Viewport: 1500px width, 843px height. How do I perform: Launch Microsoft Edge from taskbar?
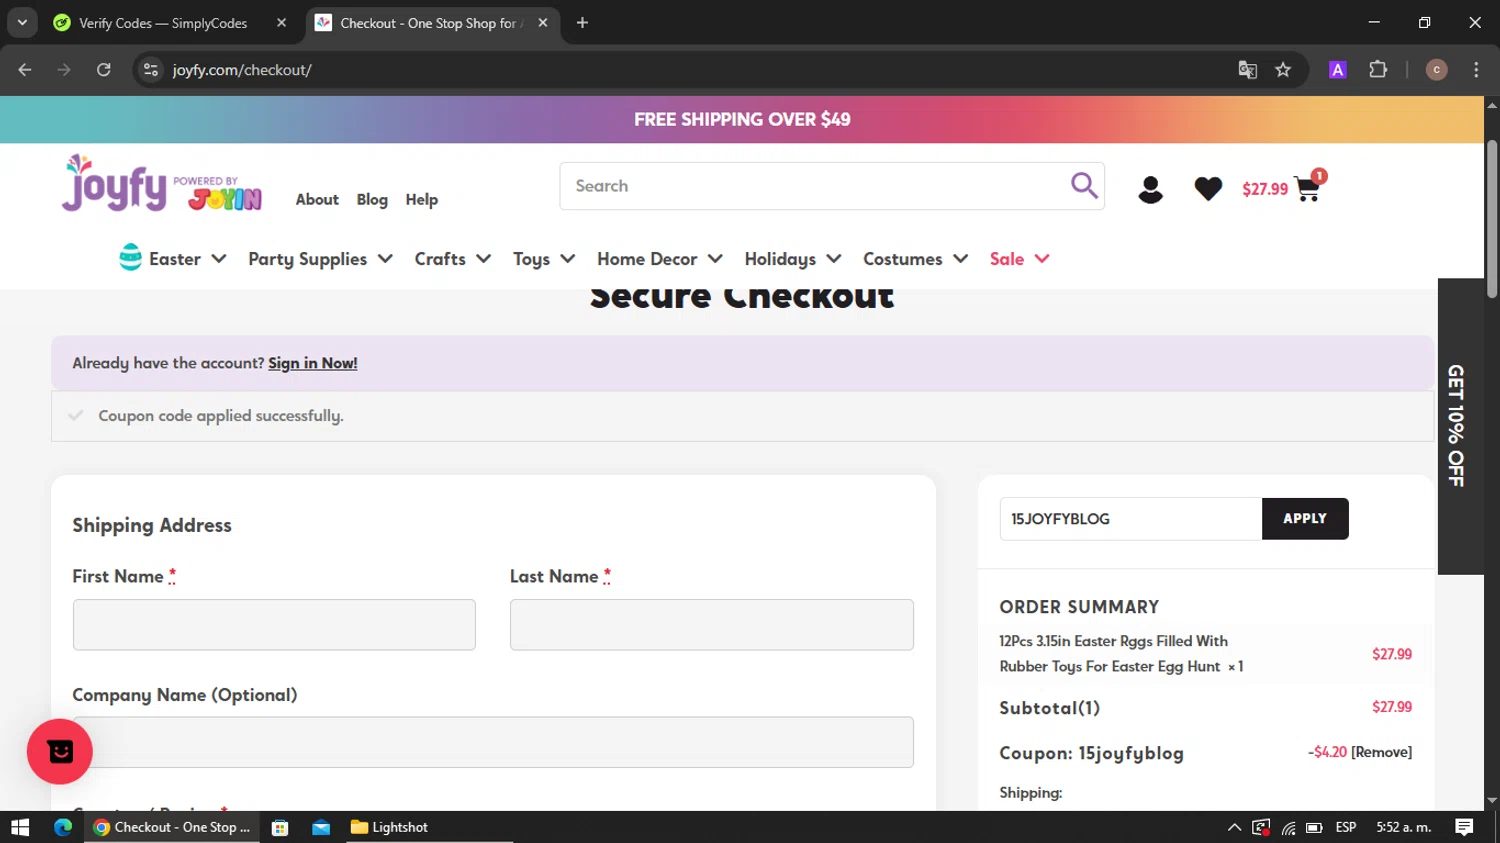click(x=63, y=827)
